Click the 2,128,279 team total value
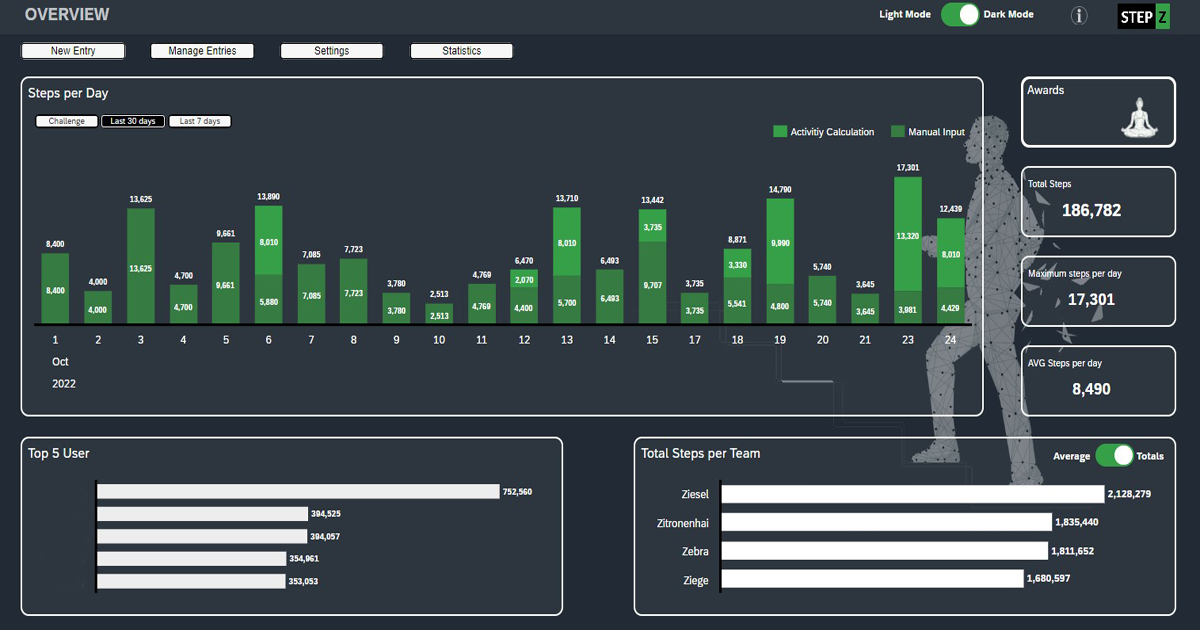The height and width of the screenshot is (630, 1200). point(1129,494)
